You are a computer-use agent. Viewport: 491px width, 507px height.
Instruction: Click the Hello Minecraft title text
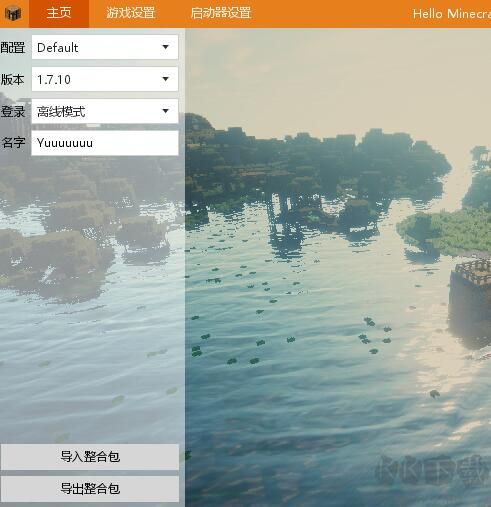(452, 14)
